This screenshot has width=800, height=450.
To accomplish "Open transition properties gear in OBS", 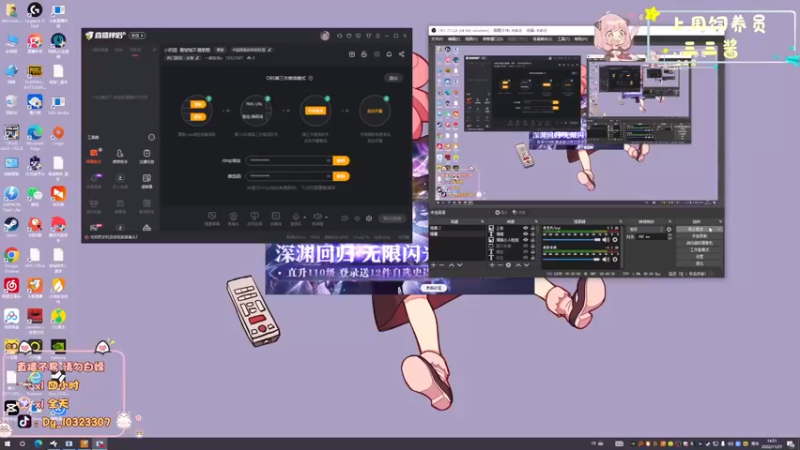I will pyautogui.click(x=669, y=229).
